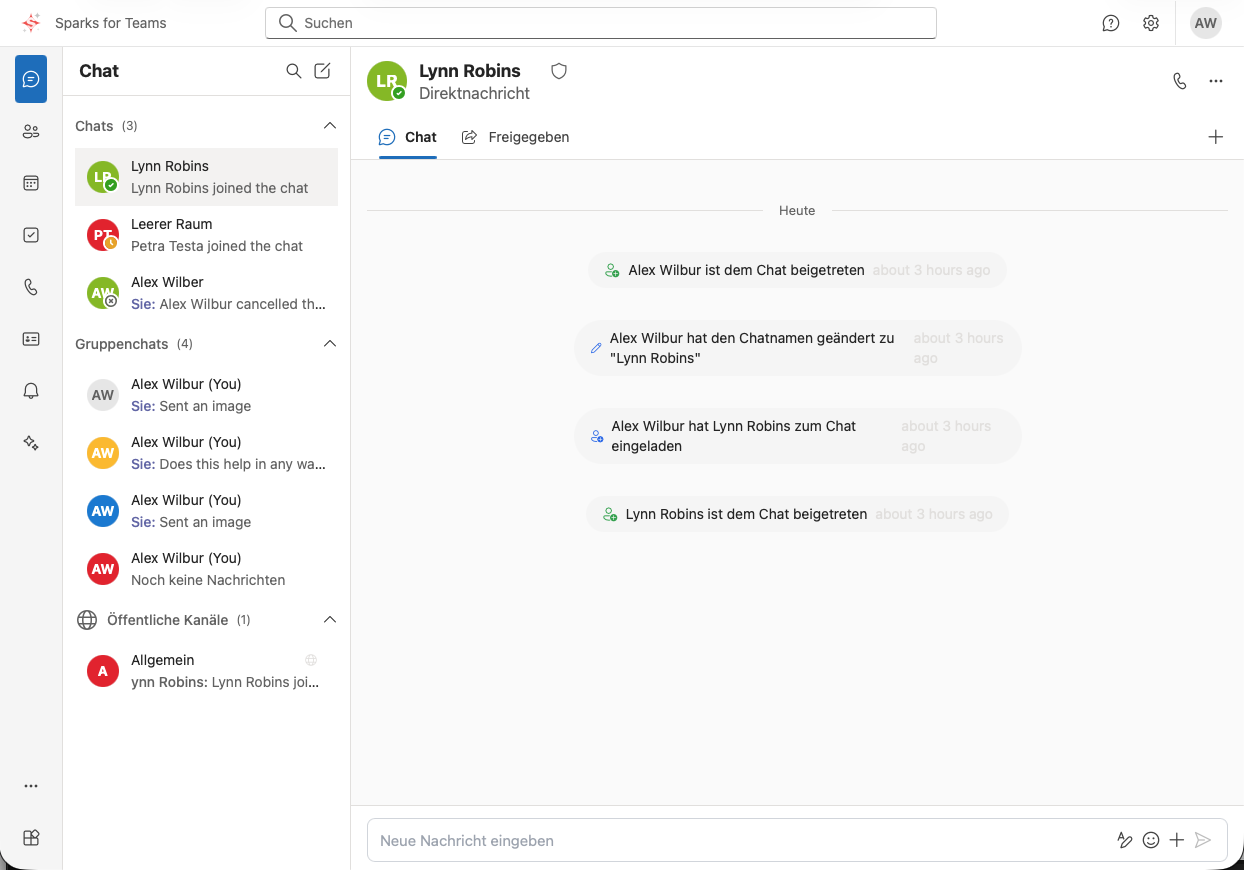Image resolution: width=1244 pixels, height=870 pixels.
Task: Click the text formatting pen icon
Action: click(x=1125, y=840)
